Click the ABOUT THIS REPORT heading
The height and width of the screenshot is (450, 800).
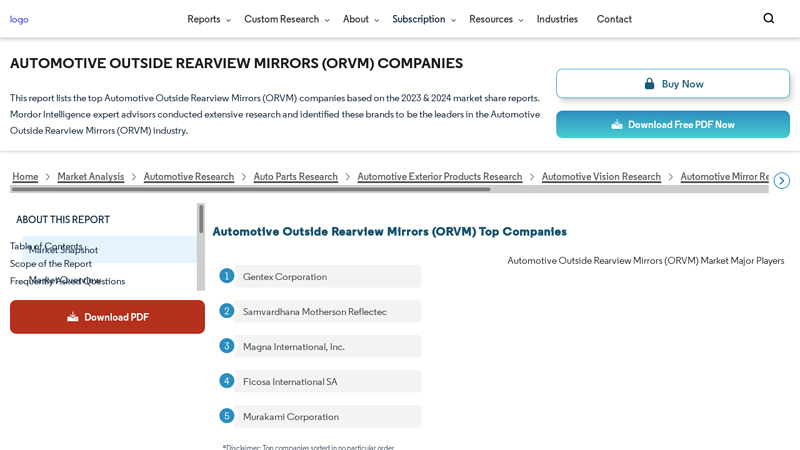pos(63,219)
